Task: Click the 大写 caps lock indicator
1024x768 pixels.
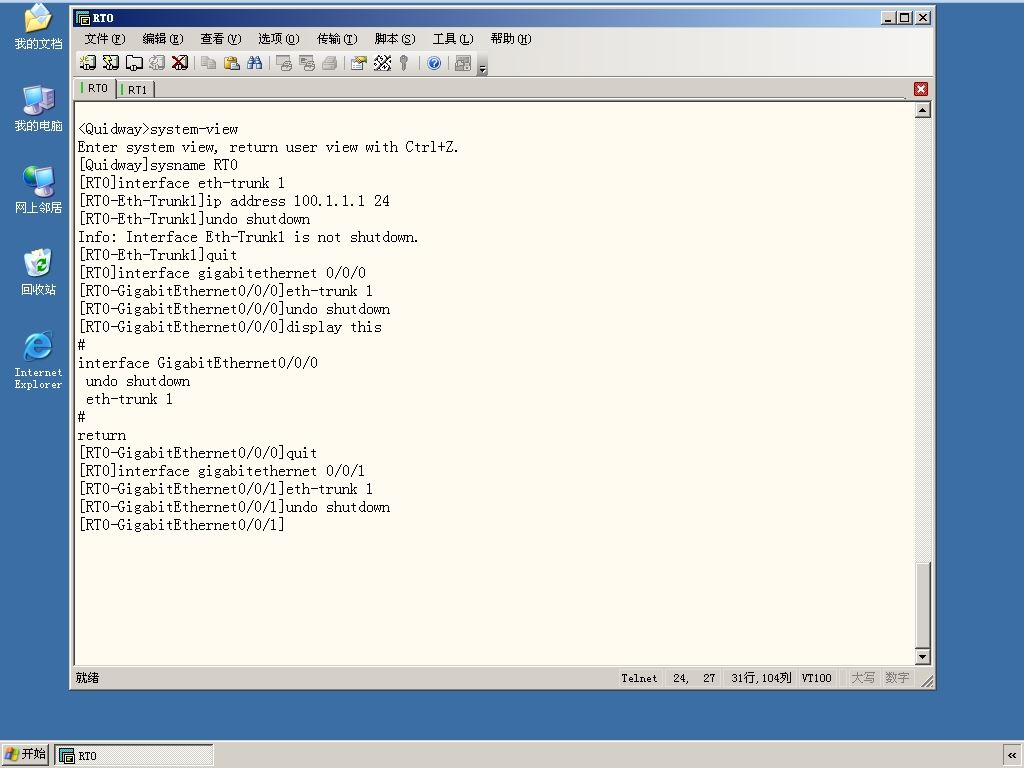Action: click(862, 678)
